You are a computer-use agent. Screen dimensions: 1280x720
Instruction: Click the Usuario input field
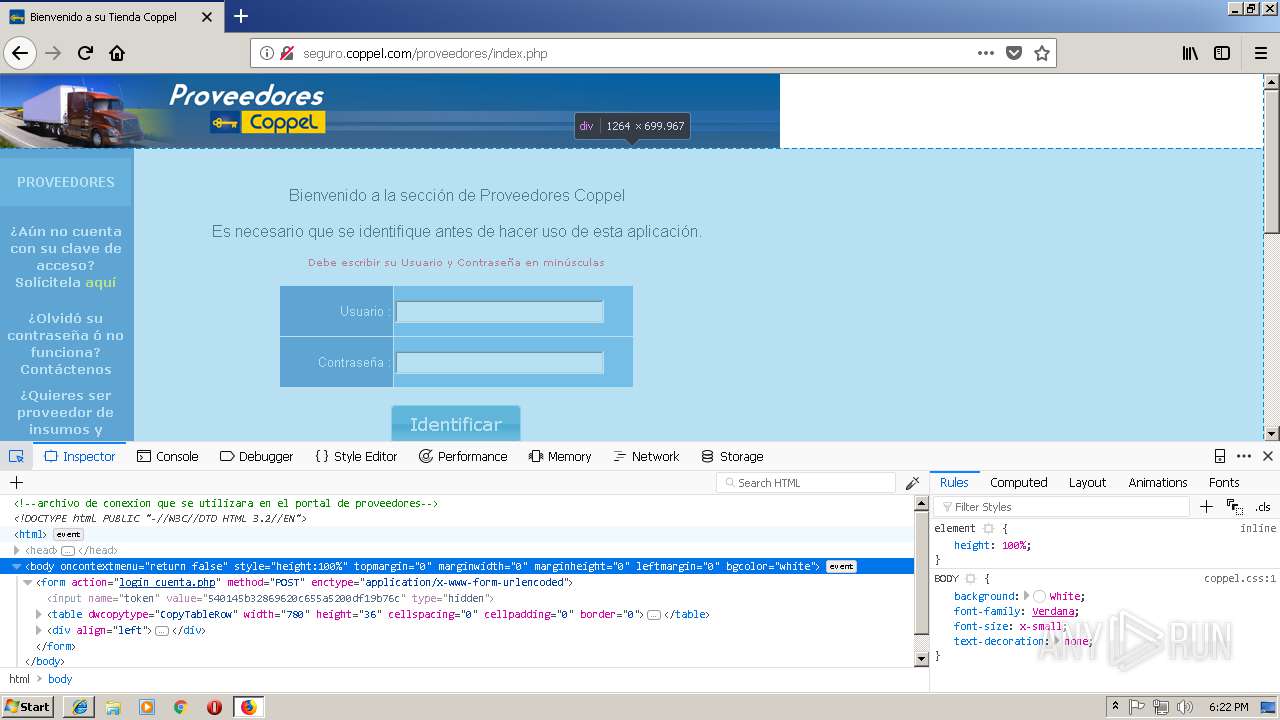pos(499,311)
